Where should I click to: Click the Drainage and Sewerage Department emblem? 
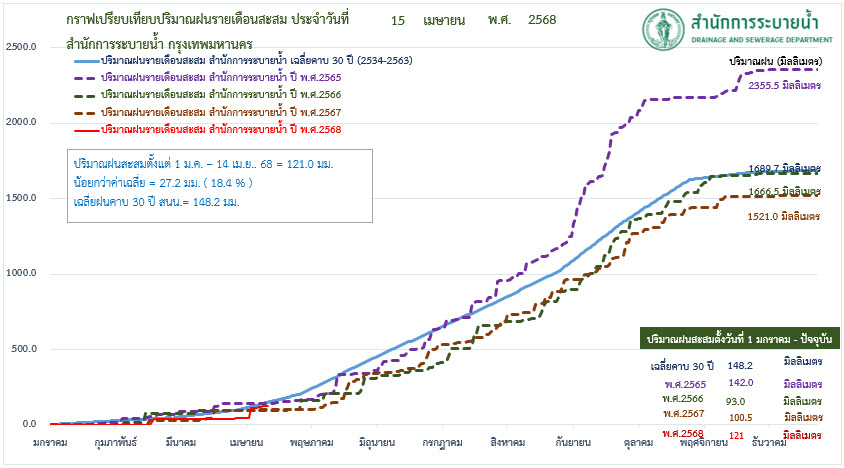point(663,29)
